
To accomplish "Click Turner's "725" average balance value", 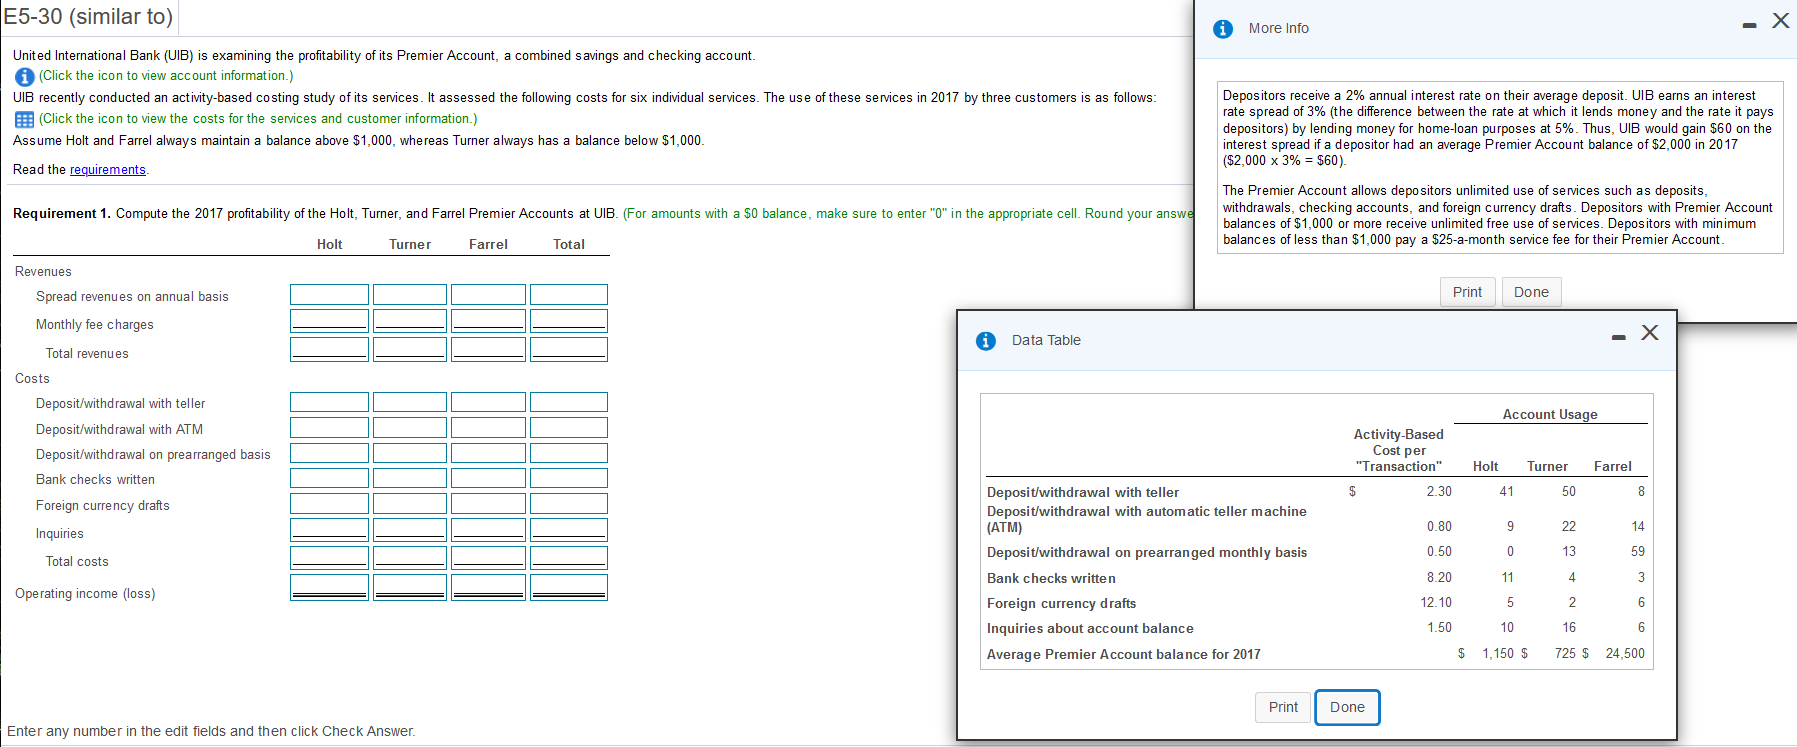I will click(x=1565, y=653).
